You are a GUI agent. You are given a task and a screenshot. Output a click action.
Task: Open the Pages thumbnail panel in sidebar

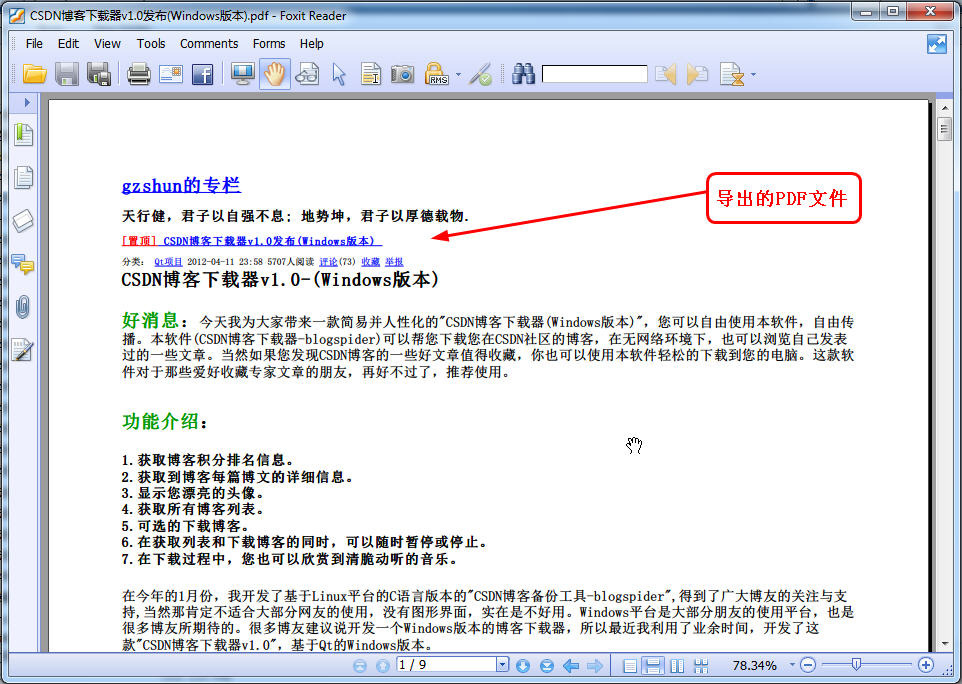click(23, 177)
